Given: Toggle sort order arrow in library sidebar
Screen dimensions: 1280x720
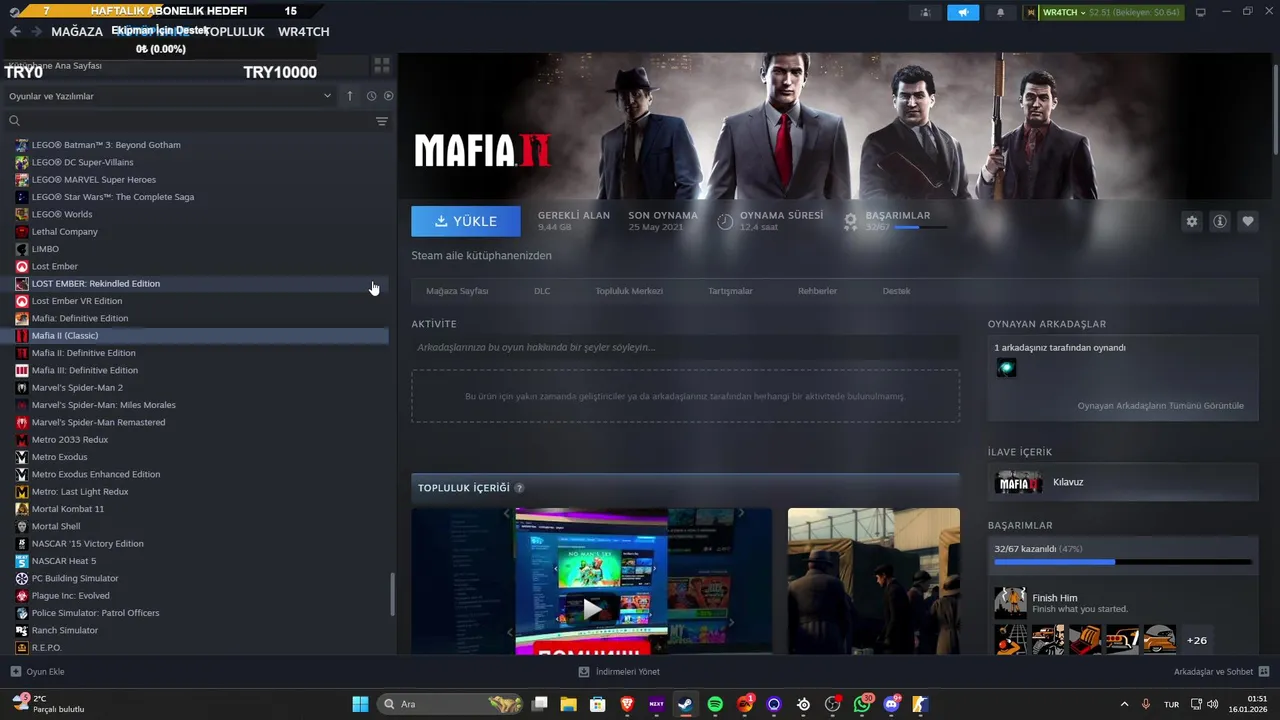Looking at the screenshot, I should 349,96.
